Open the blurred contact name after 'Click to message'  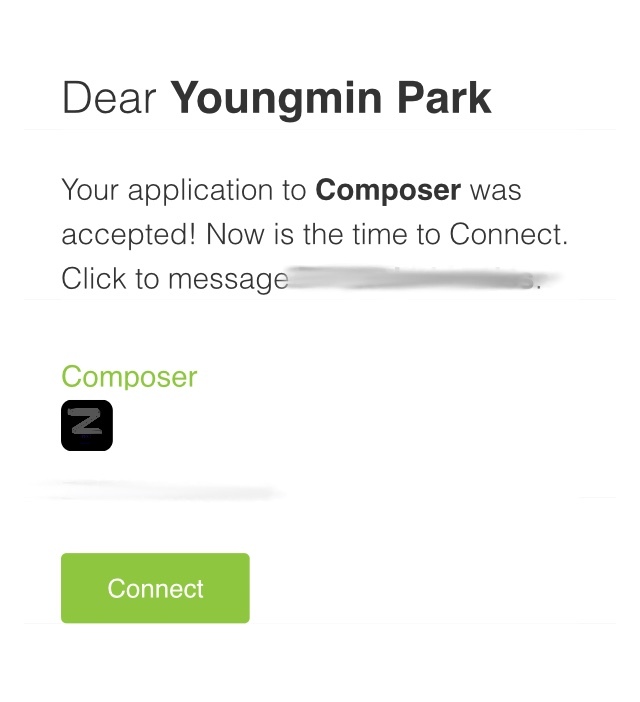click(x=422, y=278)
